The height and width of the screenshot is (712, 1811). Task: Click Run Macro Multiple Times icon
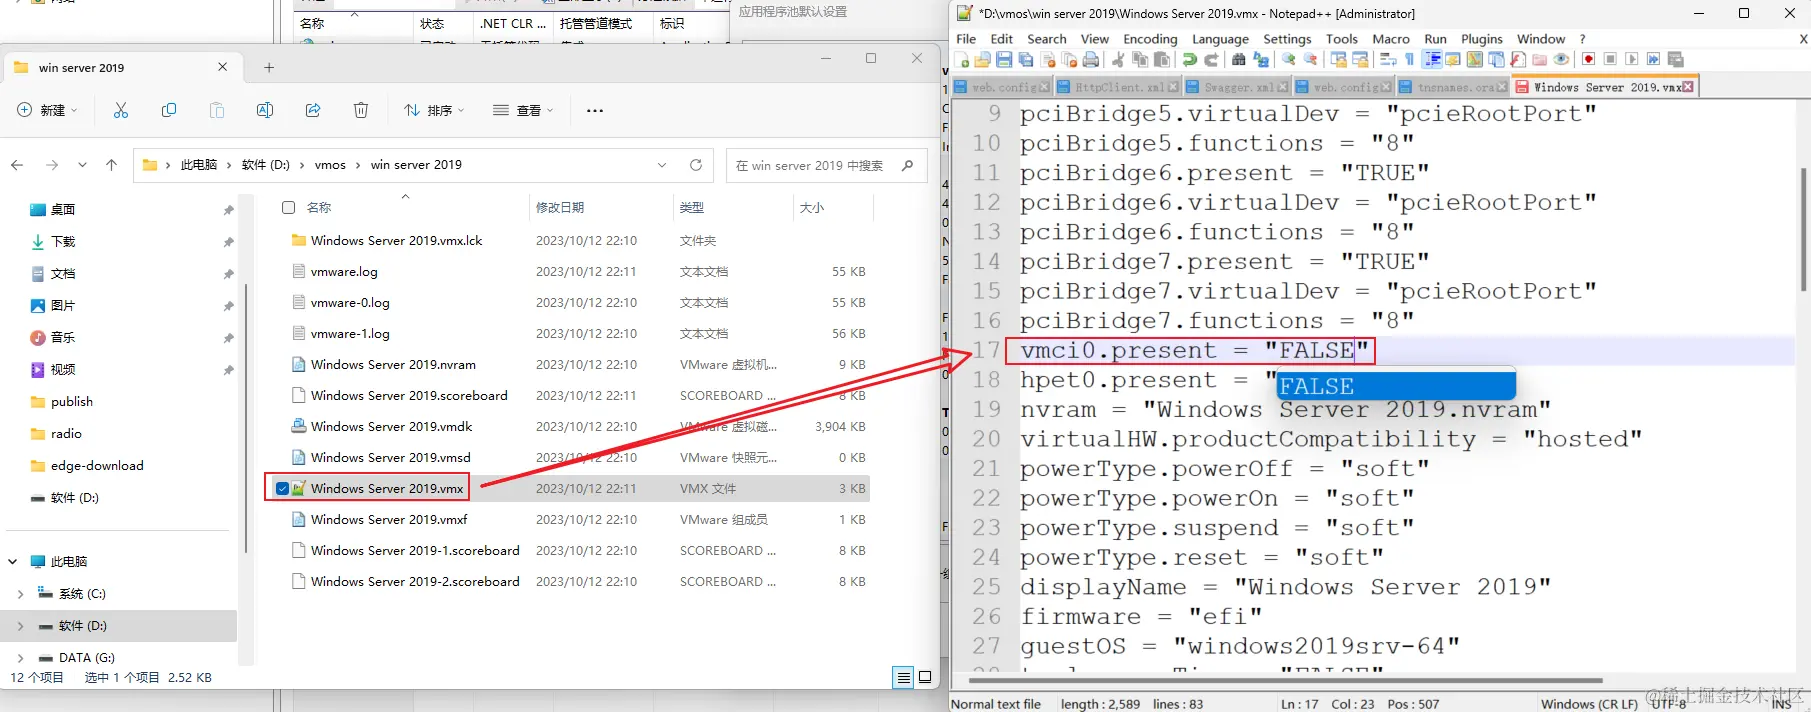(1654, 60)
